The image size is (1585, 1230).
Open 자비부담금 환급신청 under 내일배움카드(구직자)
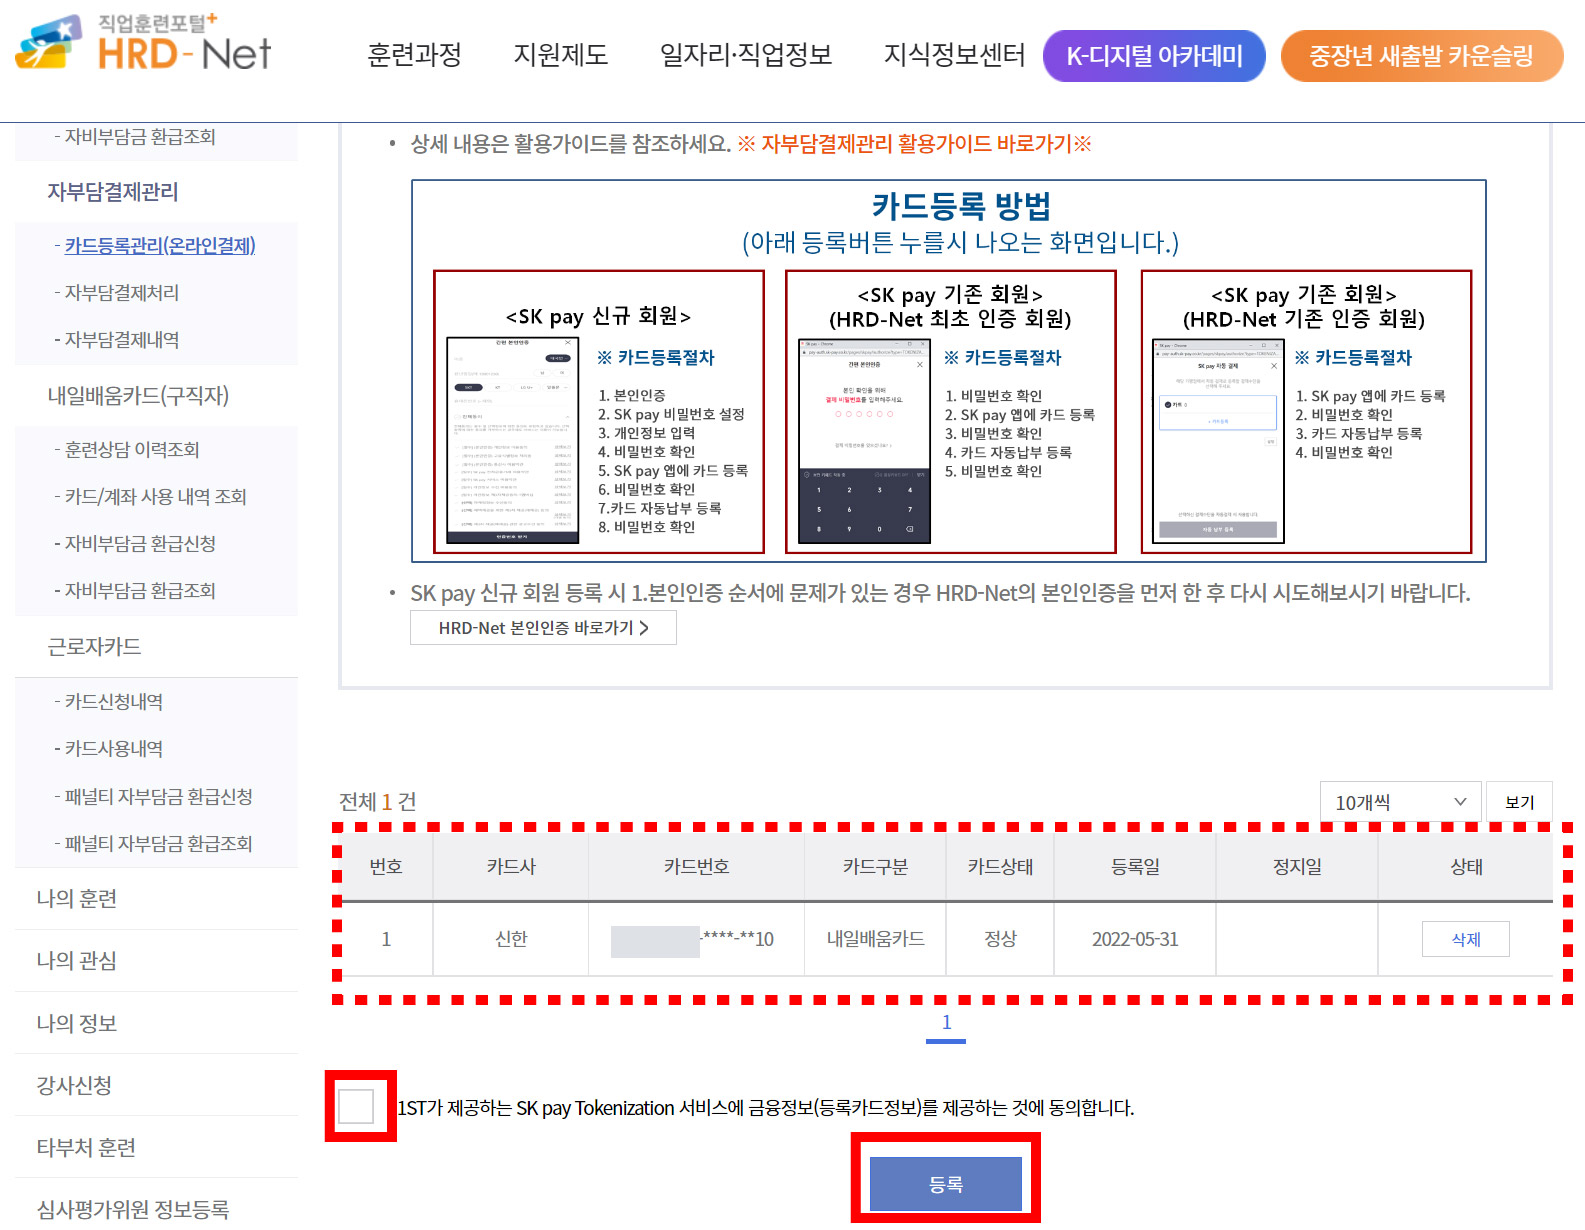[x=140, y=544]
